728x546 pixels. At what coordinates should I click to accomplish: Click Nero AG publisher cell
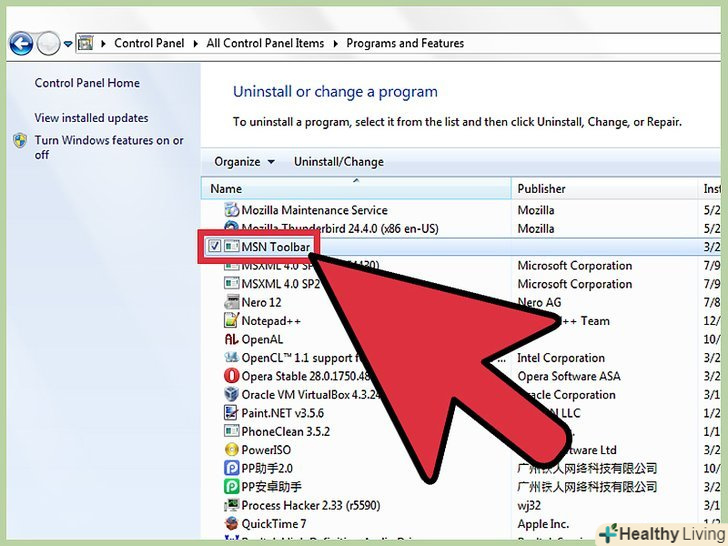[x=539, y=302]
